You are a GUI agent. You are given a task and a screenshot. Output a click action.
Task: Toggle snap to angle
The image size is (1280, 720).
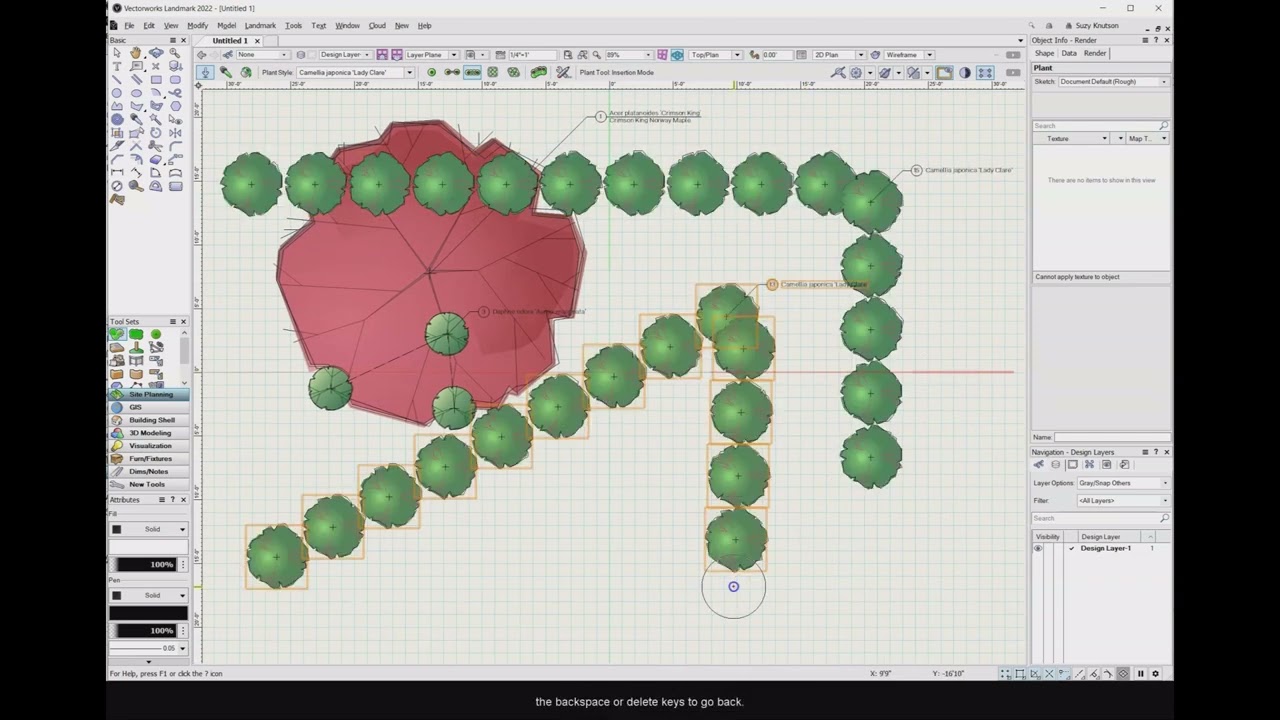1035,674
